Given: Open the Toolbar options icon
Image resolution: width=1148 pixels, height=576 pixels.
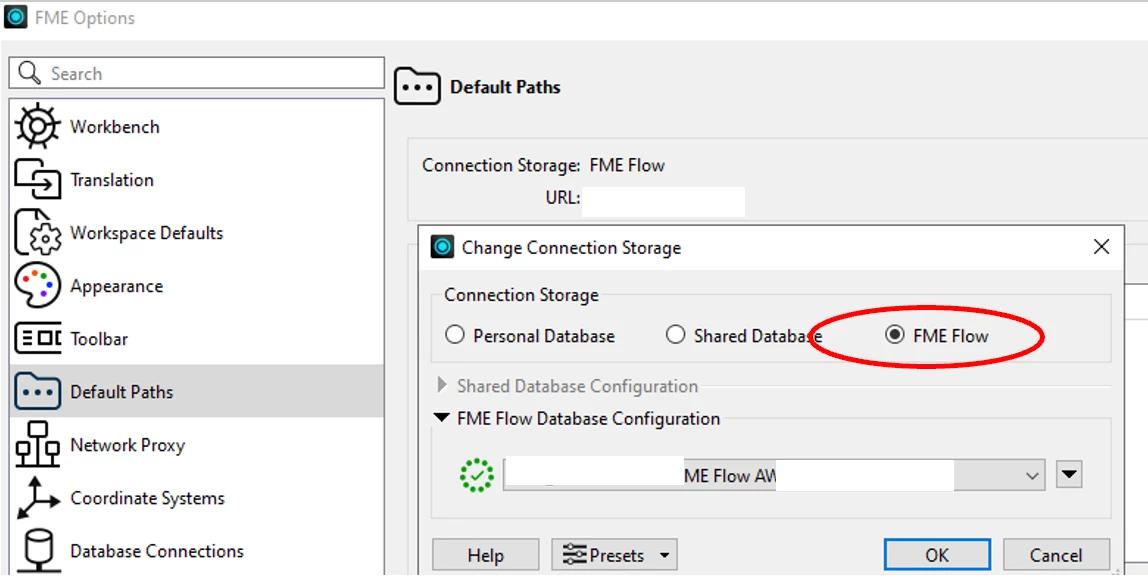Looking at the screenshot, I should (37, 339).
